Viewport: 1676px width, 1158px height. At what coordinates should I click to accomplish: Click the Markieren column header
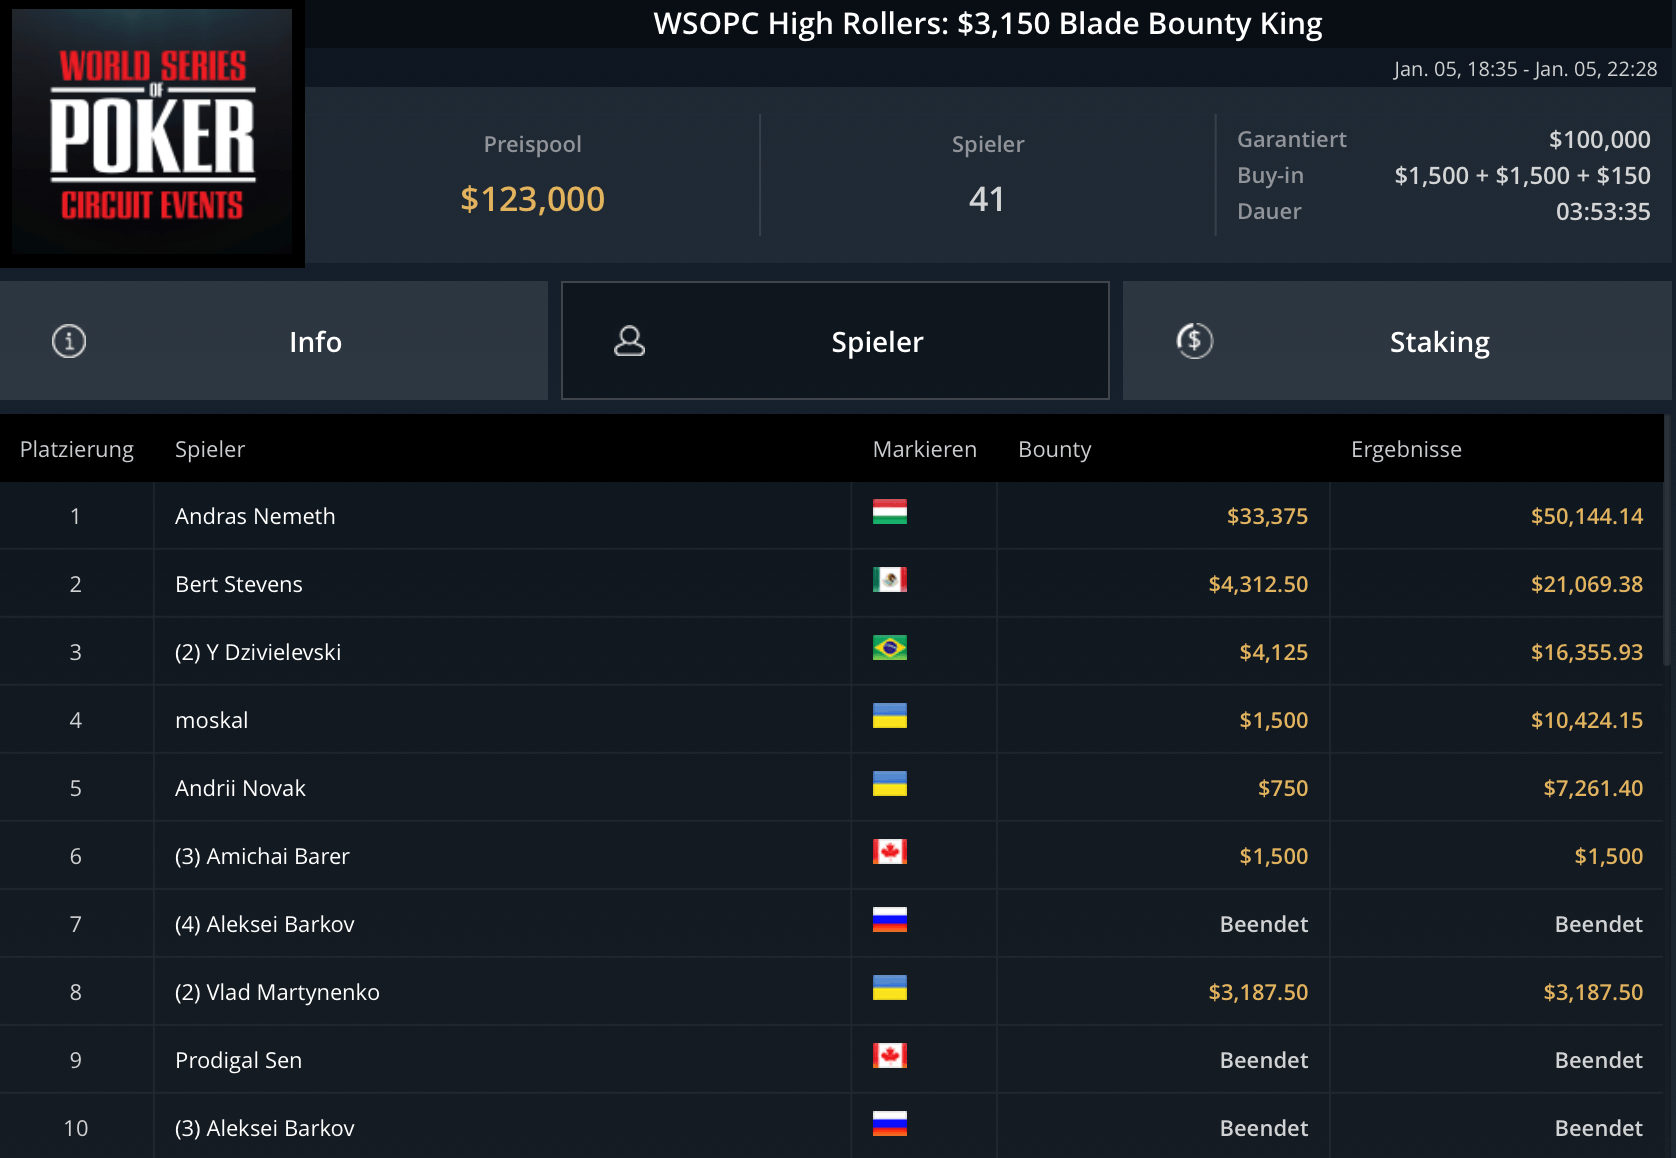(924, 449)
